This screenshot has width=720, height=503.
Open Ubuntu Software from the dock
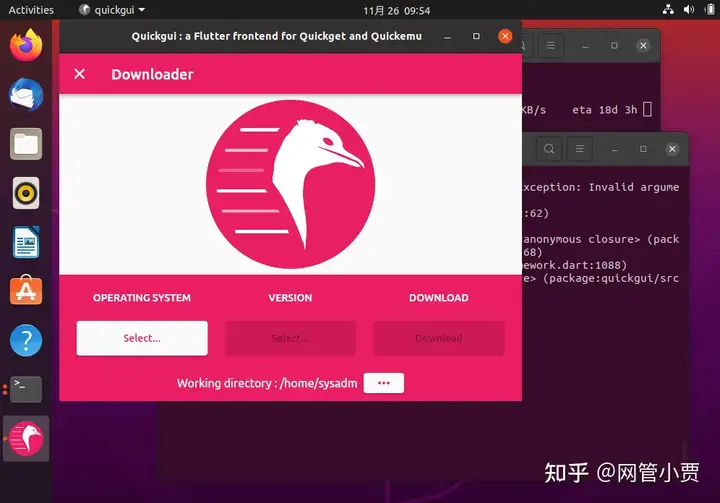26,290
